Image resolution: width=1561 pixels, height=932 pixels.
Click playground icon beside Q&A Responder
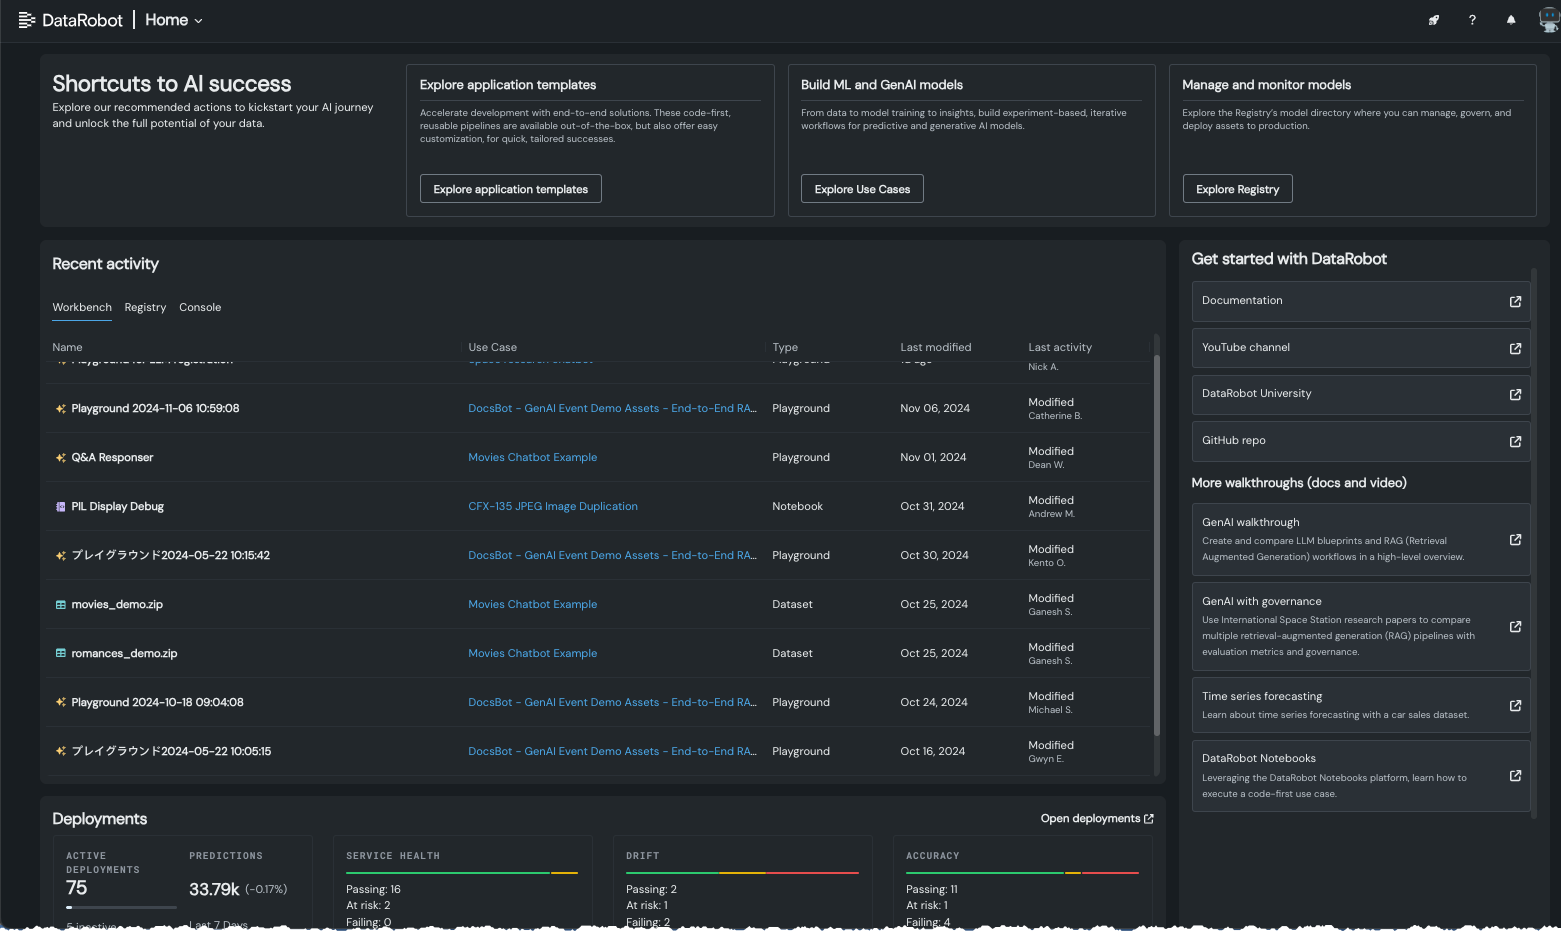click(x=61, y=458)
